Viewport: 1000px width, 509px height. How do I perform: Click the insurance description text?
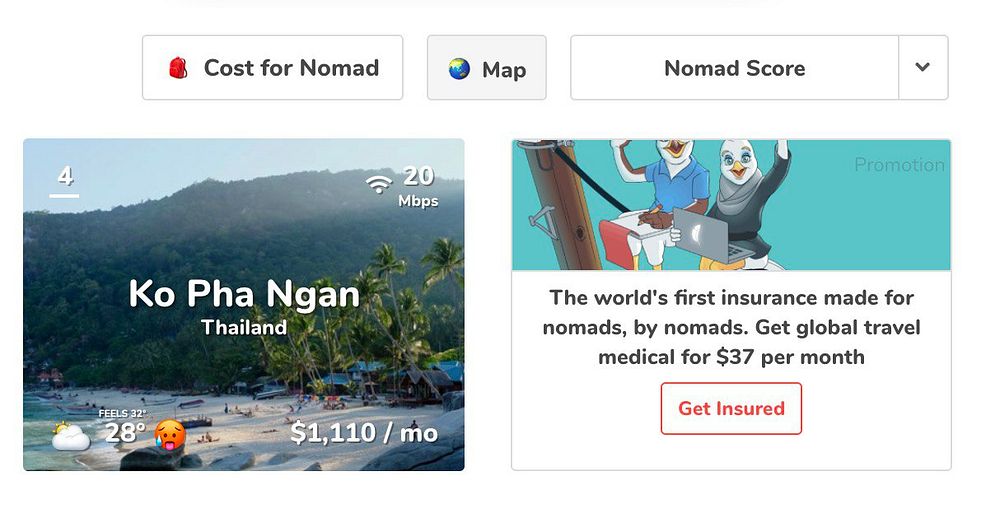(731, 327)
